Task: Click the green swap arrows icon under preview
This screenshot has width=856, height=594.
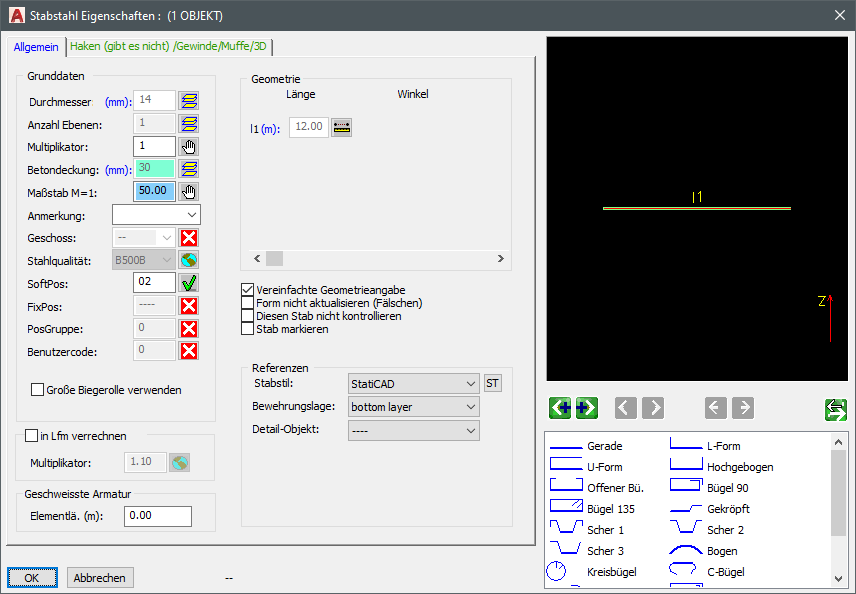Action: pos(835,409)
